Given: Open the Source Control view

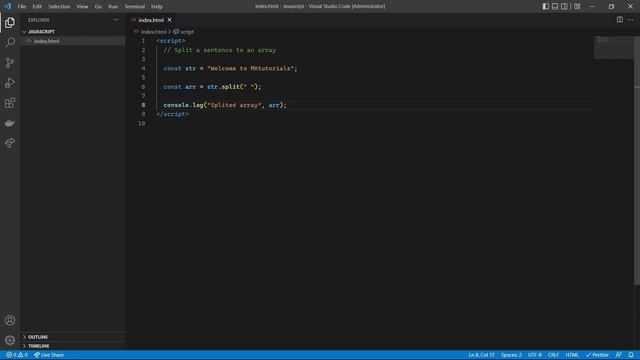Looking at the screenshot, I should [x=10, y=62].
